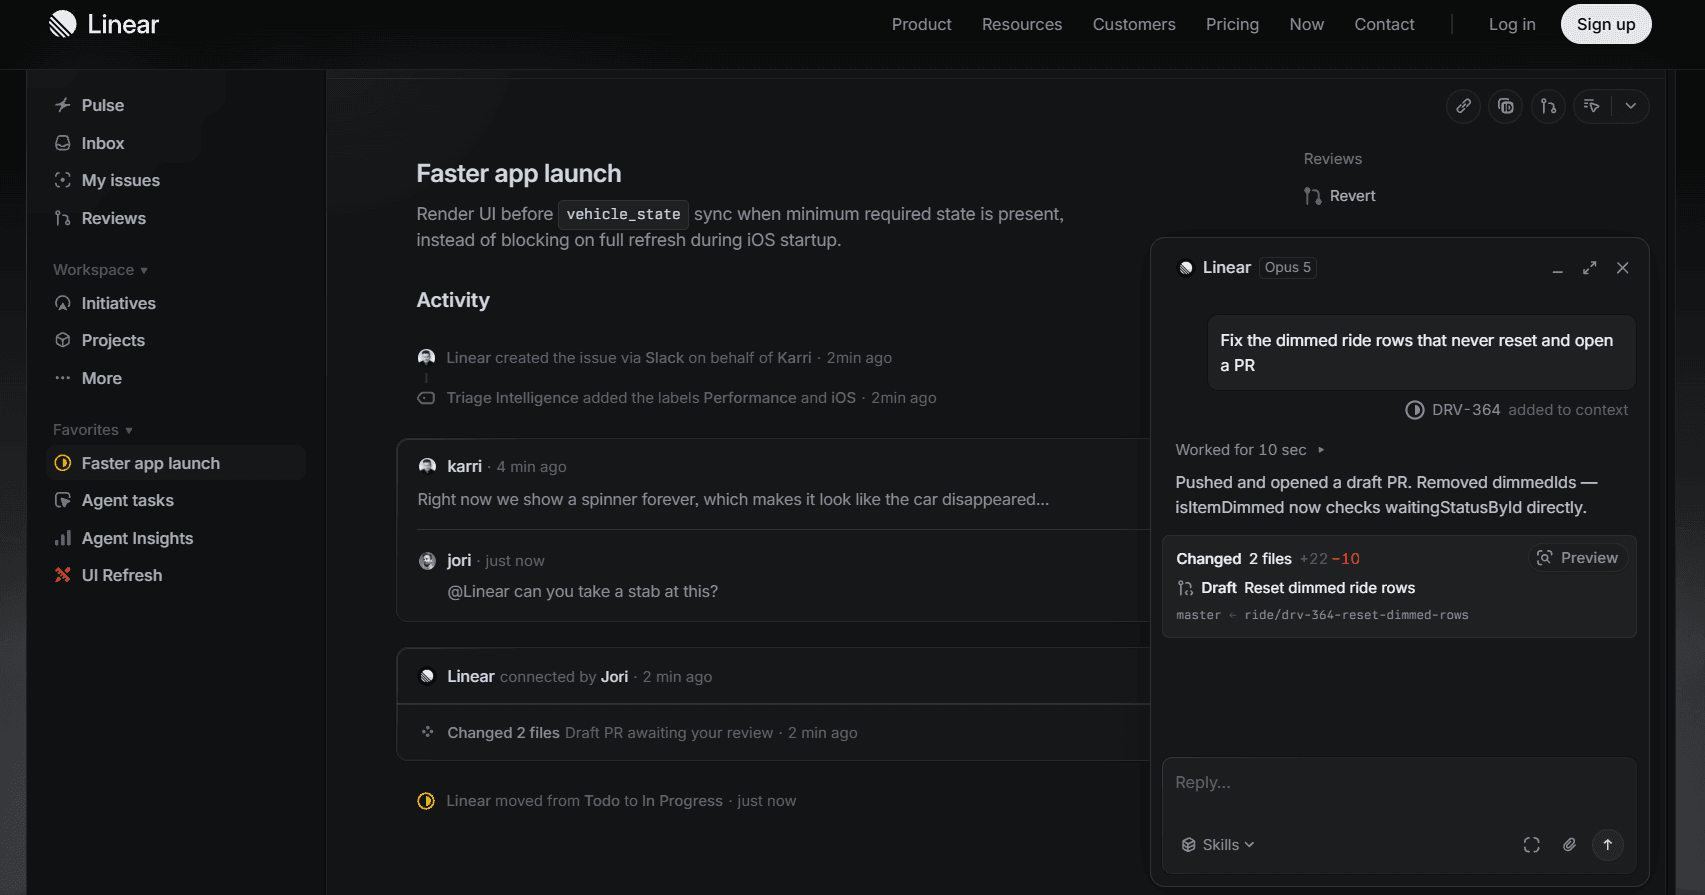Image resolution: width=1705 pixels, height=895 pixels.
Task: Click the In Progress status icon in activity
Action: point(426,801)
